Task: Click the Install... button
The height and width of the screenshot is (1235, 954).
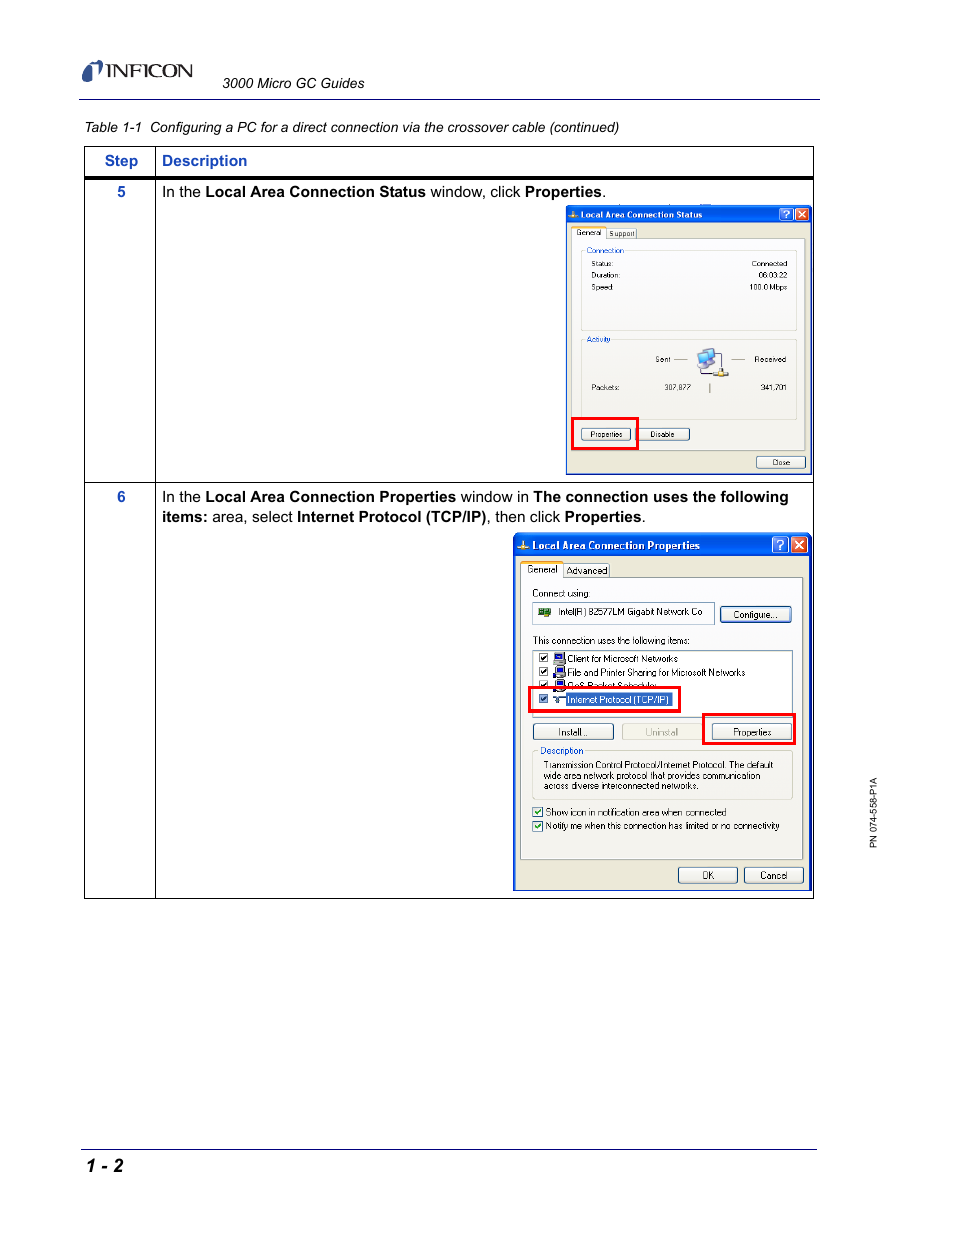Action: click(x=573, y=732)
